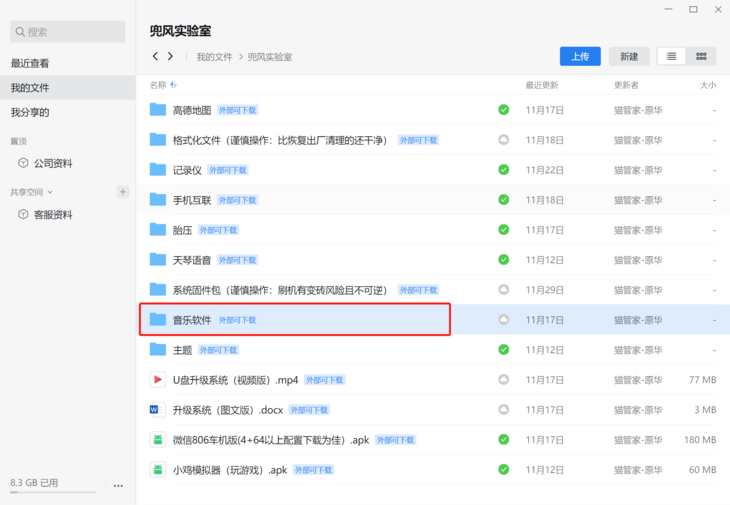Image resolution: width=730 pixels, height=505 pixels.
Task: Click the forward navigation arrow
Action: coord(171,57)
